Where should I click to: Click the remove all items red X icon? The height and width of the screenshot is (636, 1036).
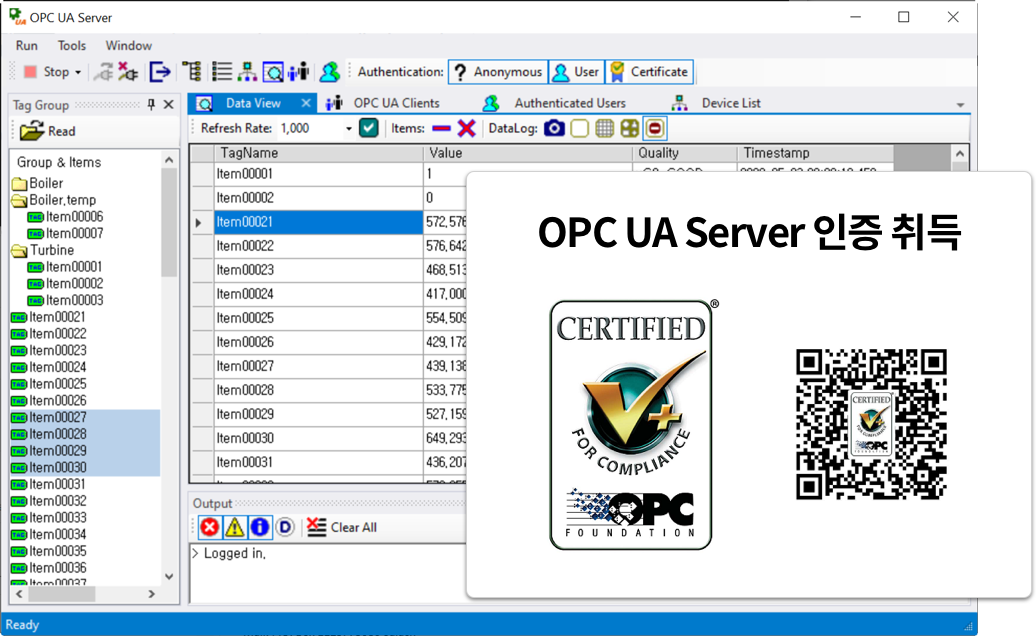pos(466,128)
